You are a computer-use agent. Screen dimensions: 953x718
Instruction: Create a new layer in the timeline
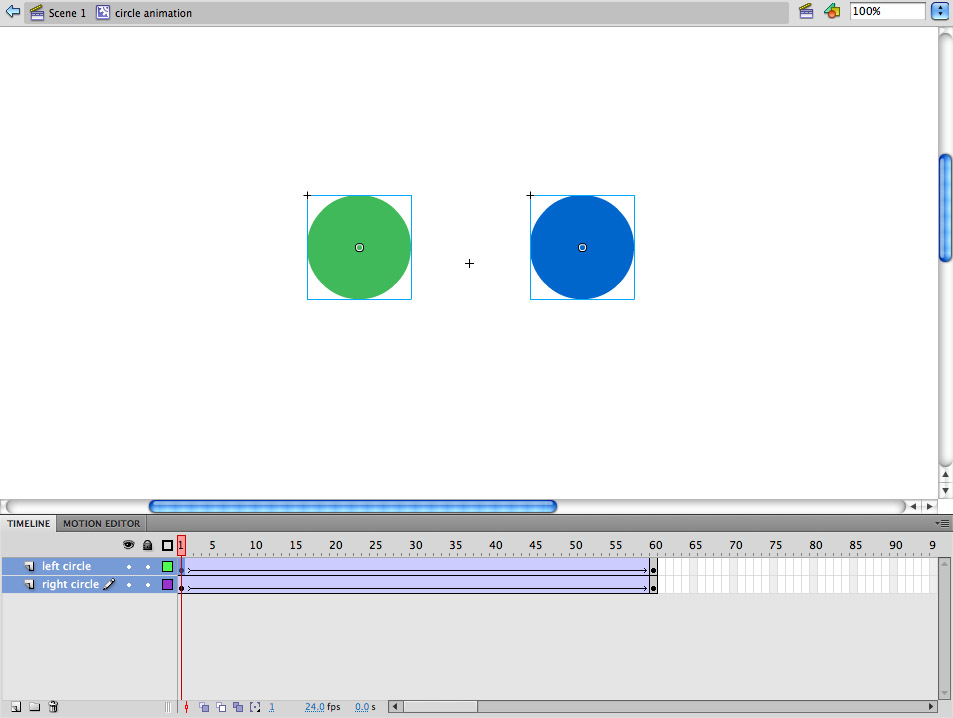(x=15, y=706)
